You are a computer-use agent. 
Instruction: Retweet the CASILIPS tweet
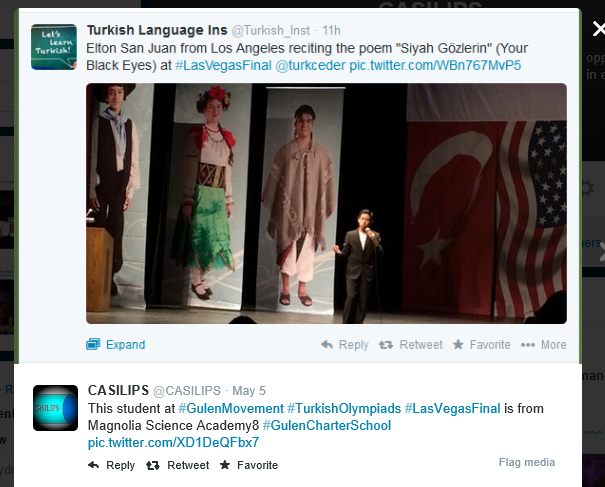(x=177, y=465)
